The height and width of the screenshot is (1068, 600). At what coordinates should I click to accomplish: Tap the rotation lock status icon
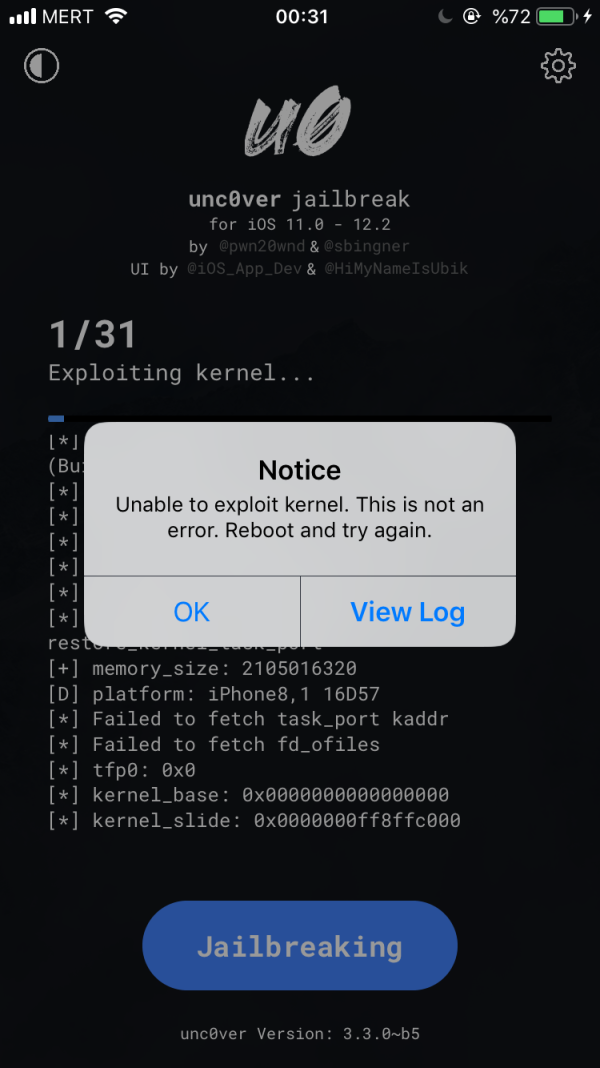[x=471, y=17]
